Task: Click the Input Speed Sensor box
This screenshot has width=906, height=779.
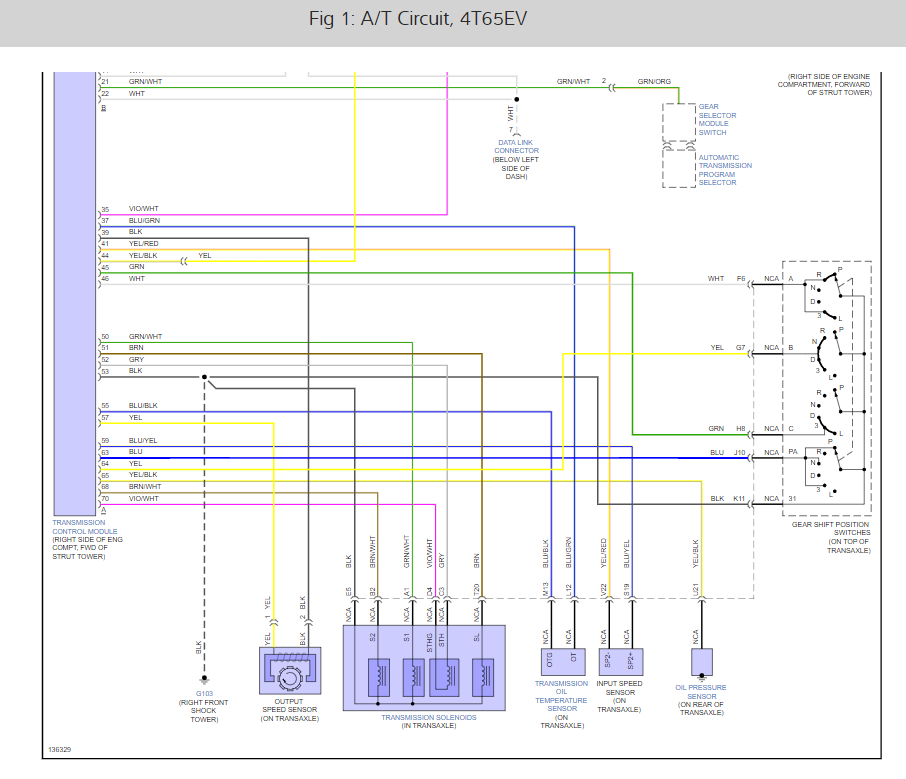Action: click(621, 662)
